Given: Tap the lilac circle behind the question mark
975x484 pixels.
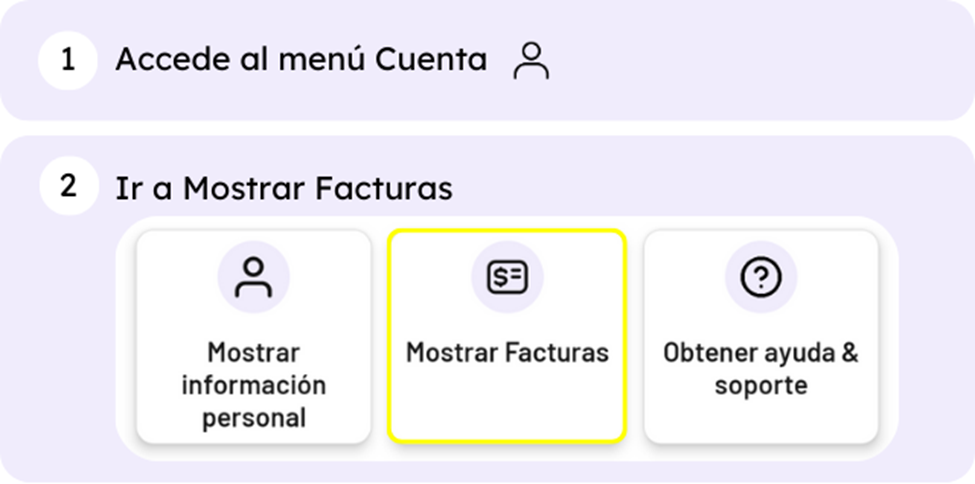Looking at the screenshot, I should (760, 277).
